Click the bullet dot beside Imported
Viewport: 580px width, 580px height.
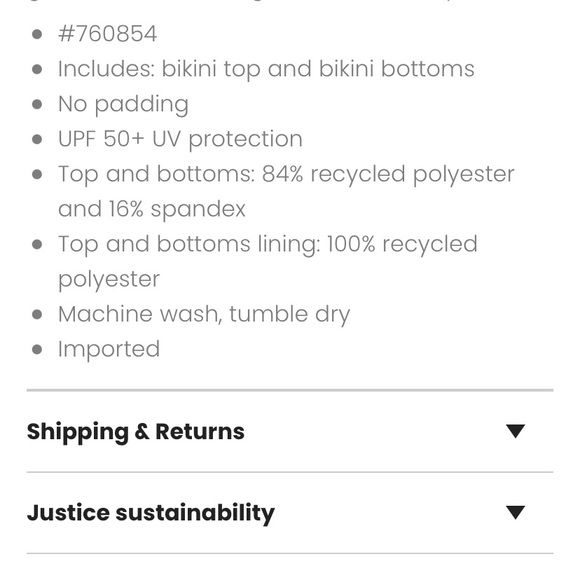tap(37, 350)
